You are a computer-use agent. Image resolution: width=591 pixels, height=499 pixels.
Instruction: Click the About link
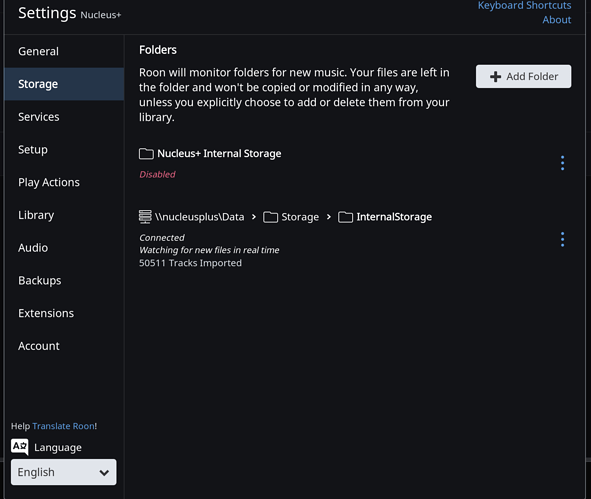pyautogui.click(x=557, y=20)
